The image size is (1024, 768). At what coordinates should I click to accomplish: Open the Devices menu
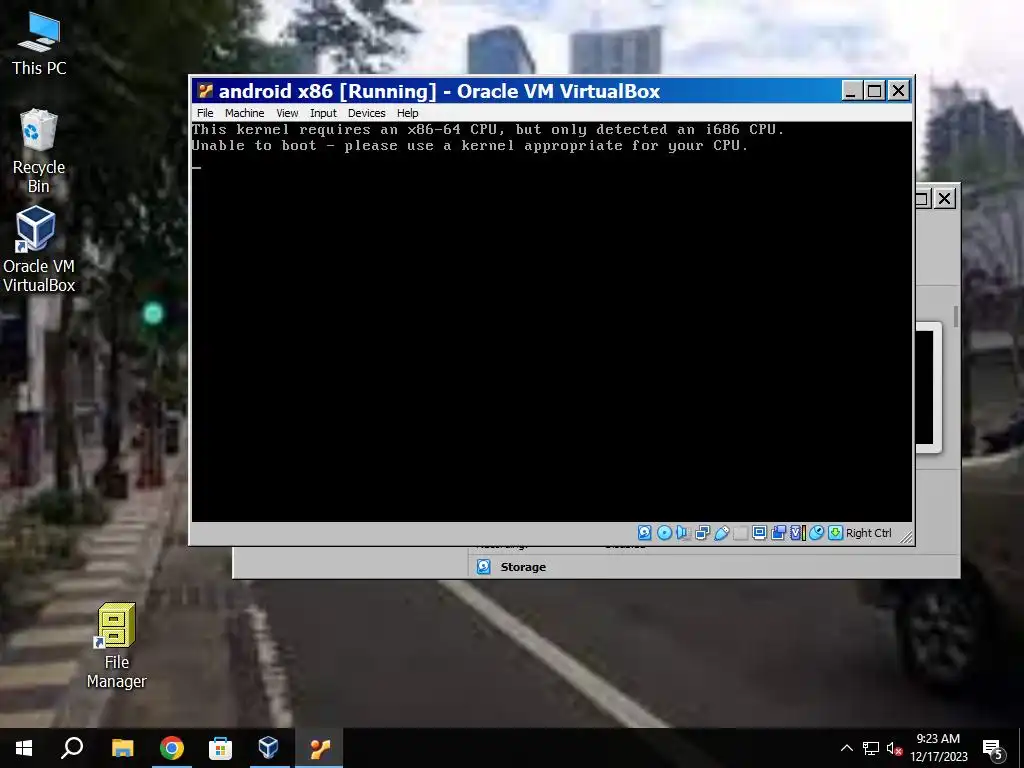(x=366, y=113)
